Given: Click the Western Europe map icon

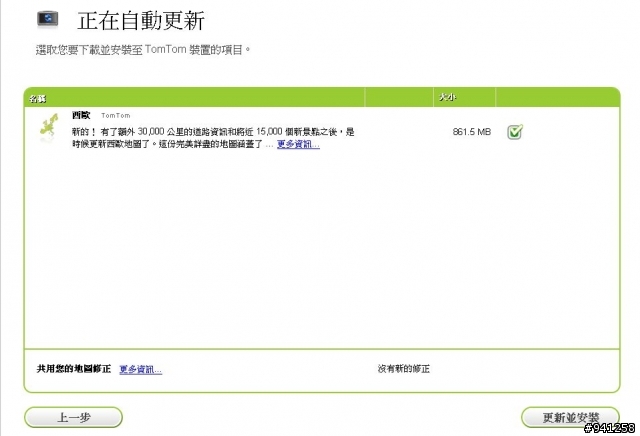Looking at the screenshot, I should [x=49, y=126].
